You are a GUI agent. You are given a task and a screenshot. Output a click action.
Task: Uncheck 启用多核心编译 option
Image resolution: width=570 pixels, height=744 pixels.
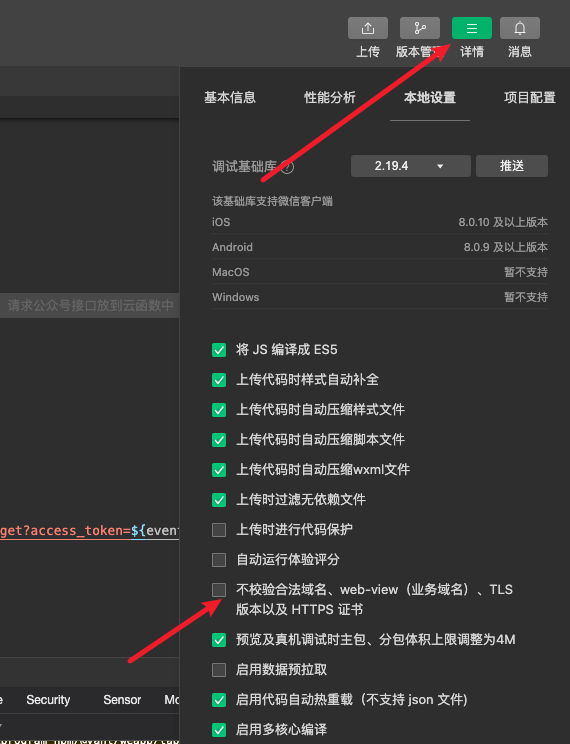tap(219, 730)
